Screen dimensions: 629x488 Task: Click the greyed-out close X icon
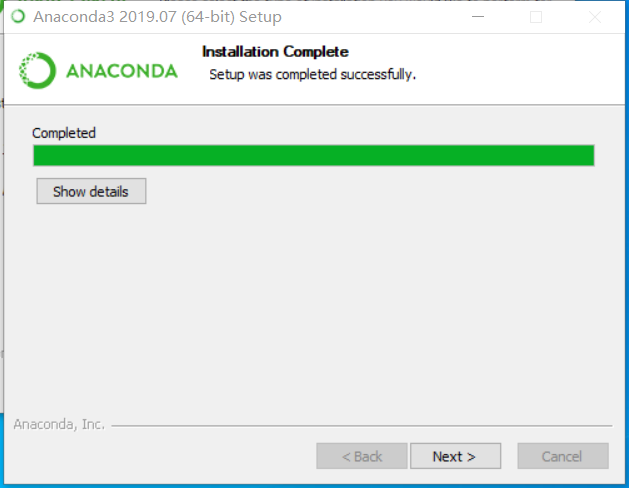click(595, 17)
